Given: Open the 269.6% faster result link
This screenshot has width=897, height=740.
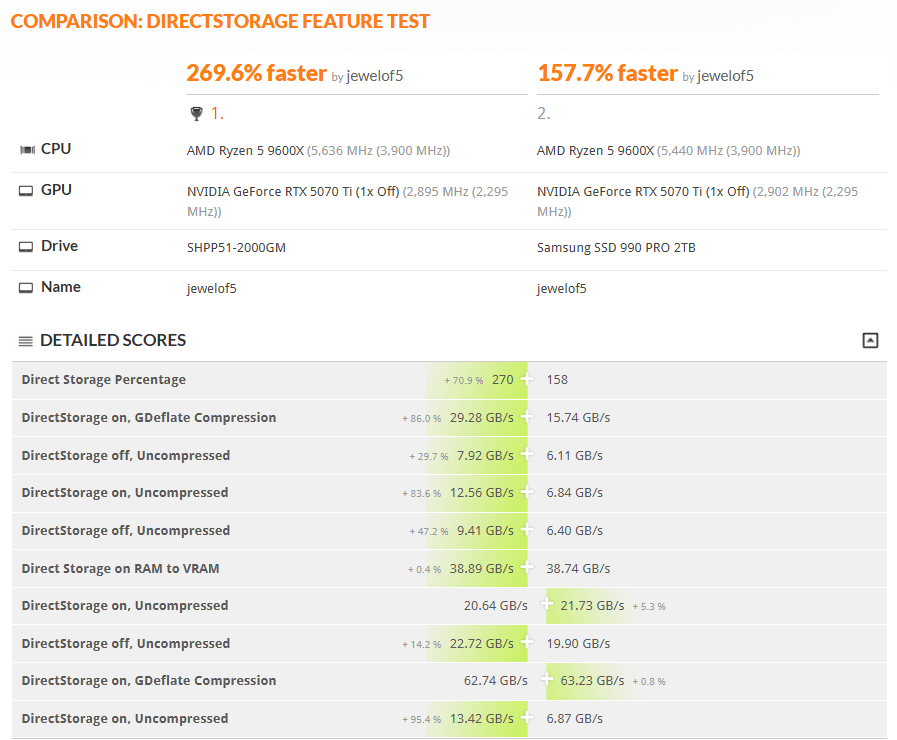Looking at the screenshot, I should tap(256, 73).
